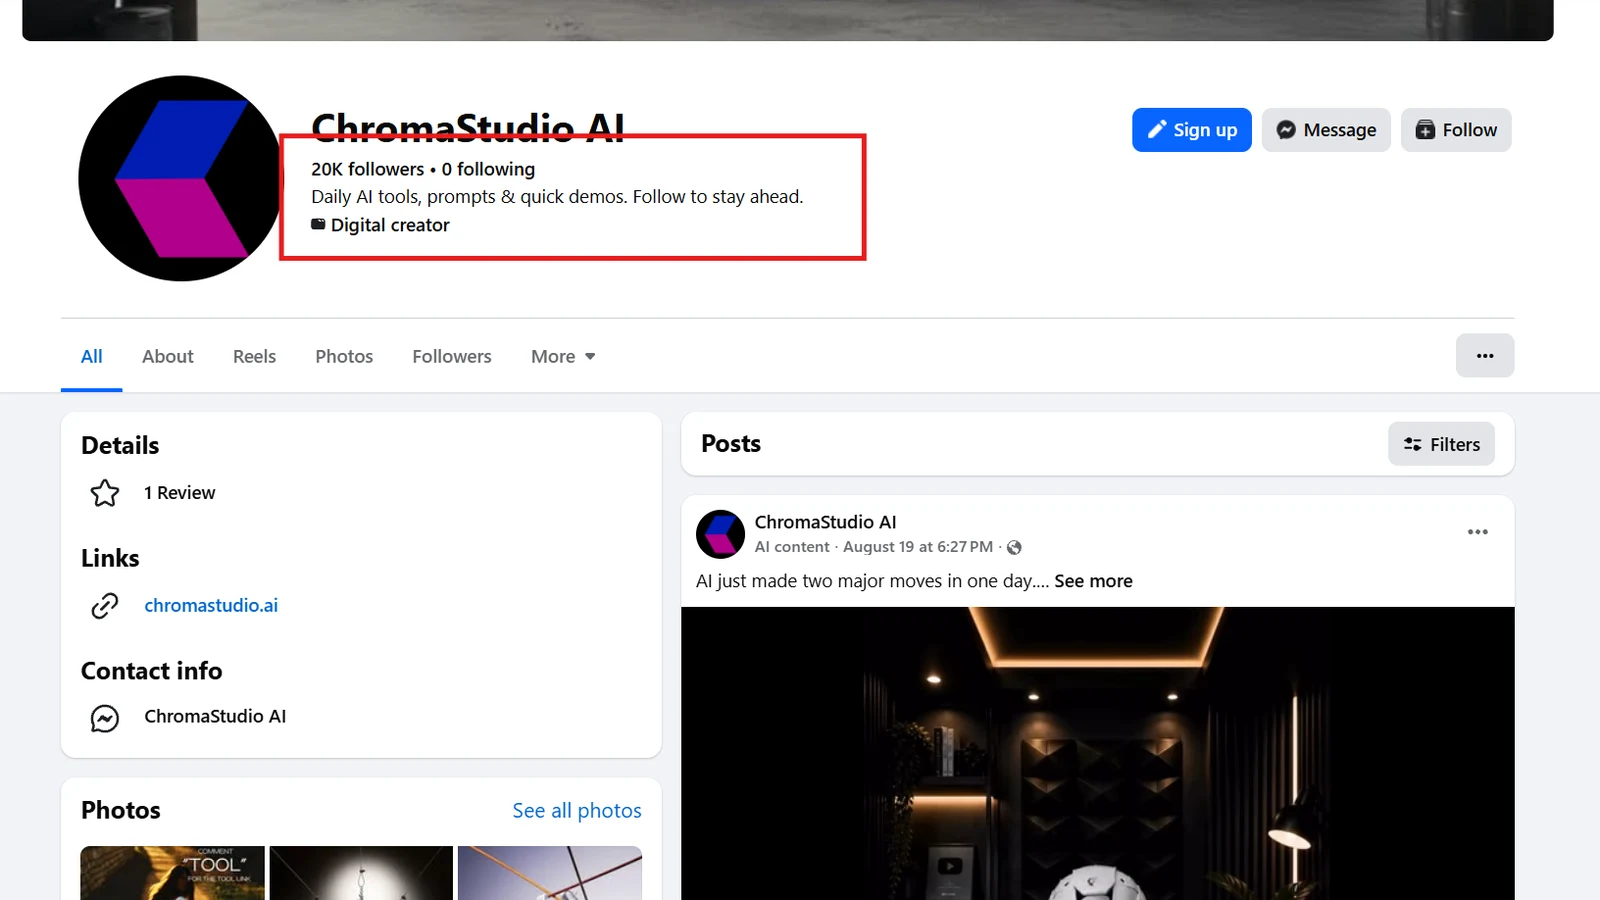The image size is (1600, 900).
Task: Open the dark room post image
Action: click(x=1098, y=753)
